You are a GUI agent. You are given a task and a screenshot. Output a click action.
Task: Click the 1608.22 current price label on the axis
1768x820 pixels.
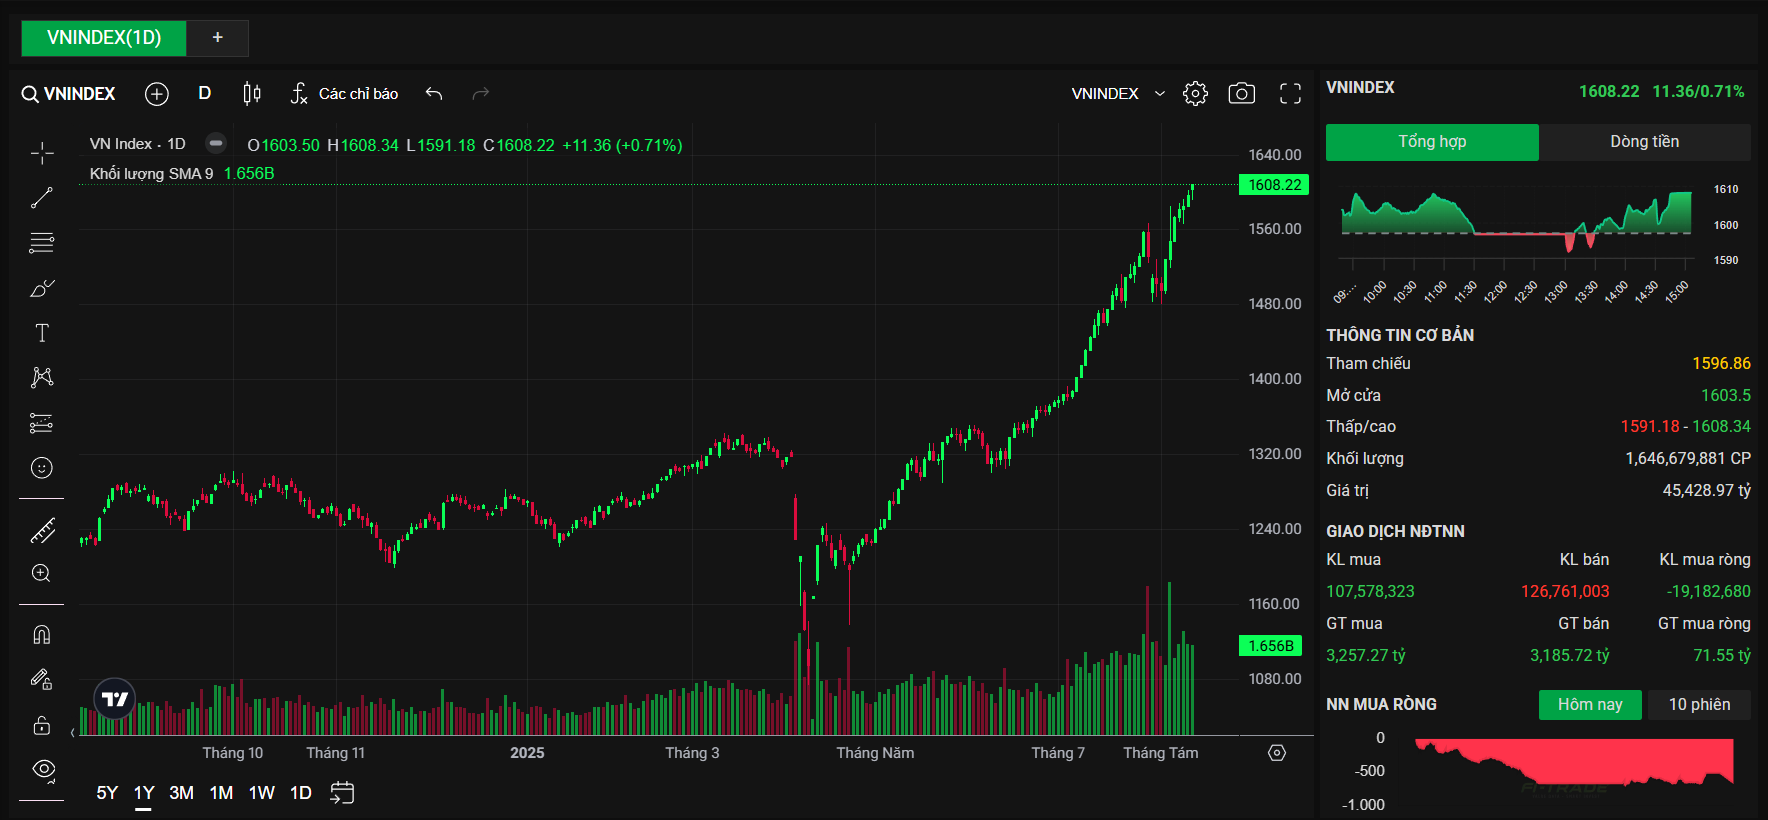click(x=1274, y=185)
